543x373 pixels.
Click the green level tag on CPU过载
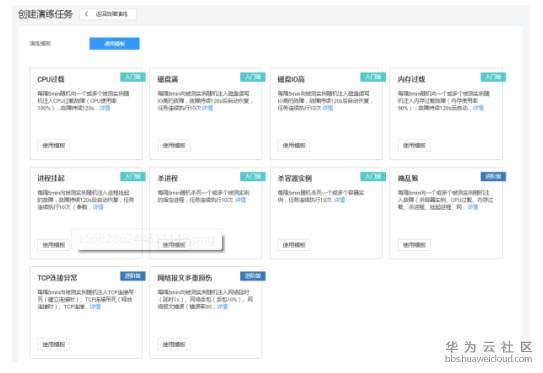click(133, 77)
